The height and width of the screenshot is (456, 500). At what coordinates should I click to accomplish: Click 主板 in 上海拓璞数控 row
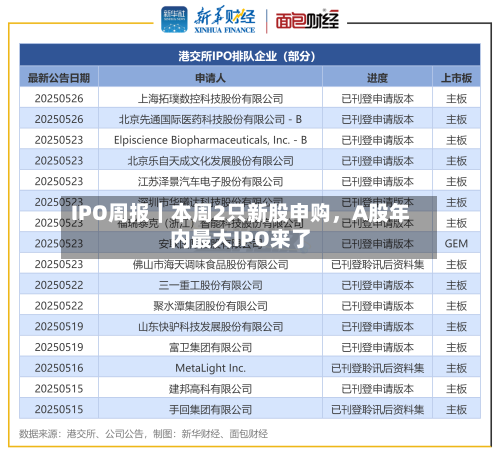tap(456, 99)
